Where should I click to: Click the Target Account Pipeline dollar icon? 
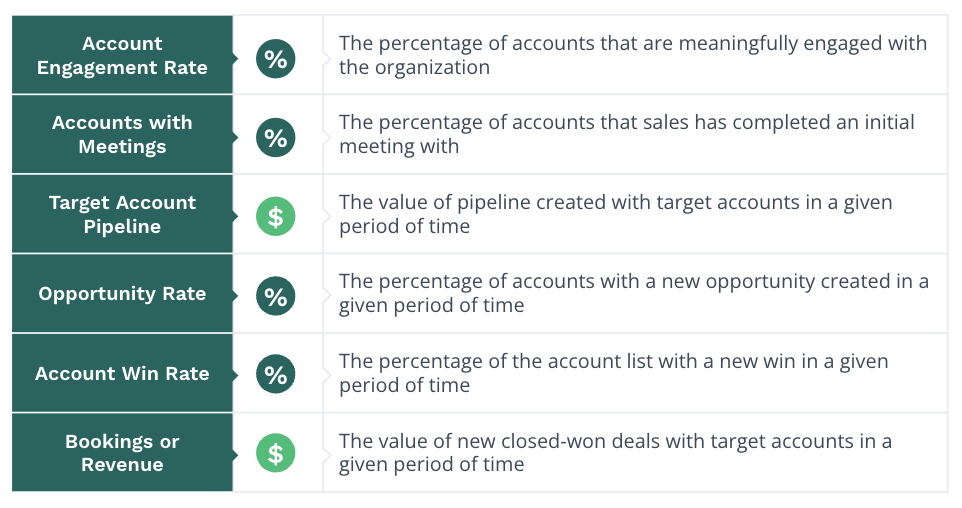275,217
